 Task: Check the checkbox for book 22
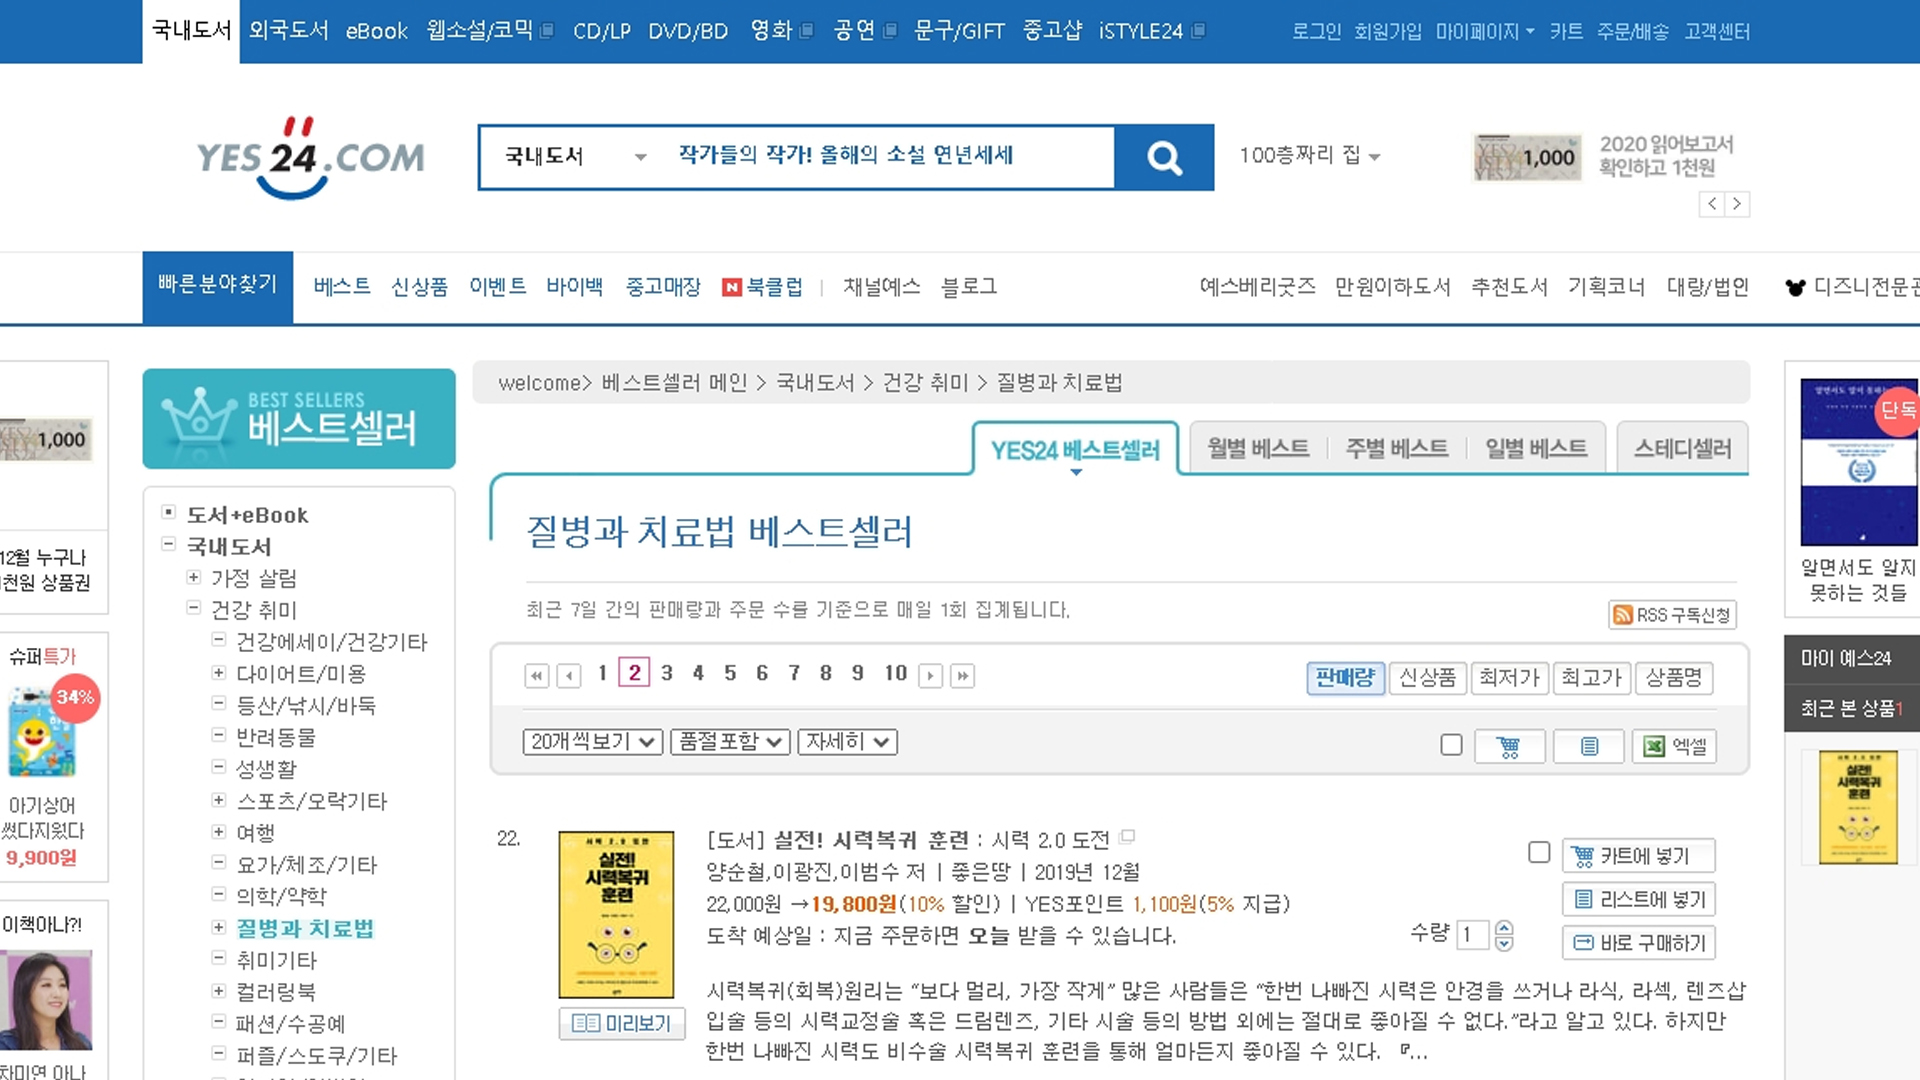pyautogui.click(x=1539, y=852)
